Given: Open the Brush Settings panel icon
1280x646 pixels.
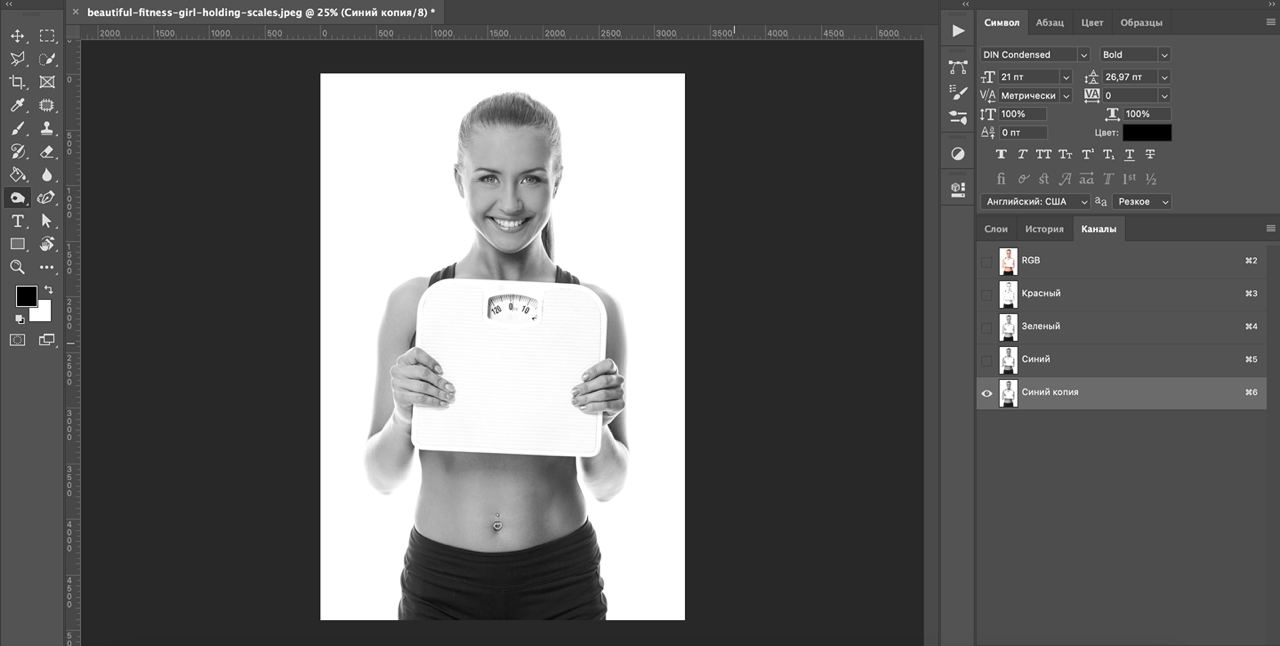Looking at the screenshot, I should click(x=958, y=92).
